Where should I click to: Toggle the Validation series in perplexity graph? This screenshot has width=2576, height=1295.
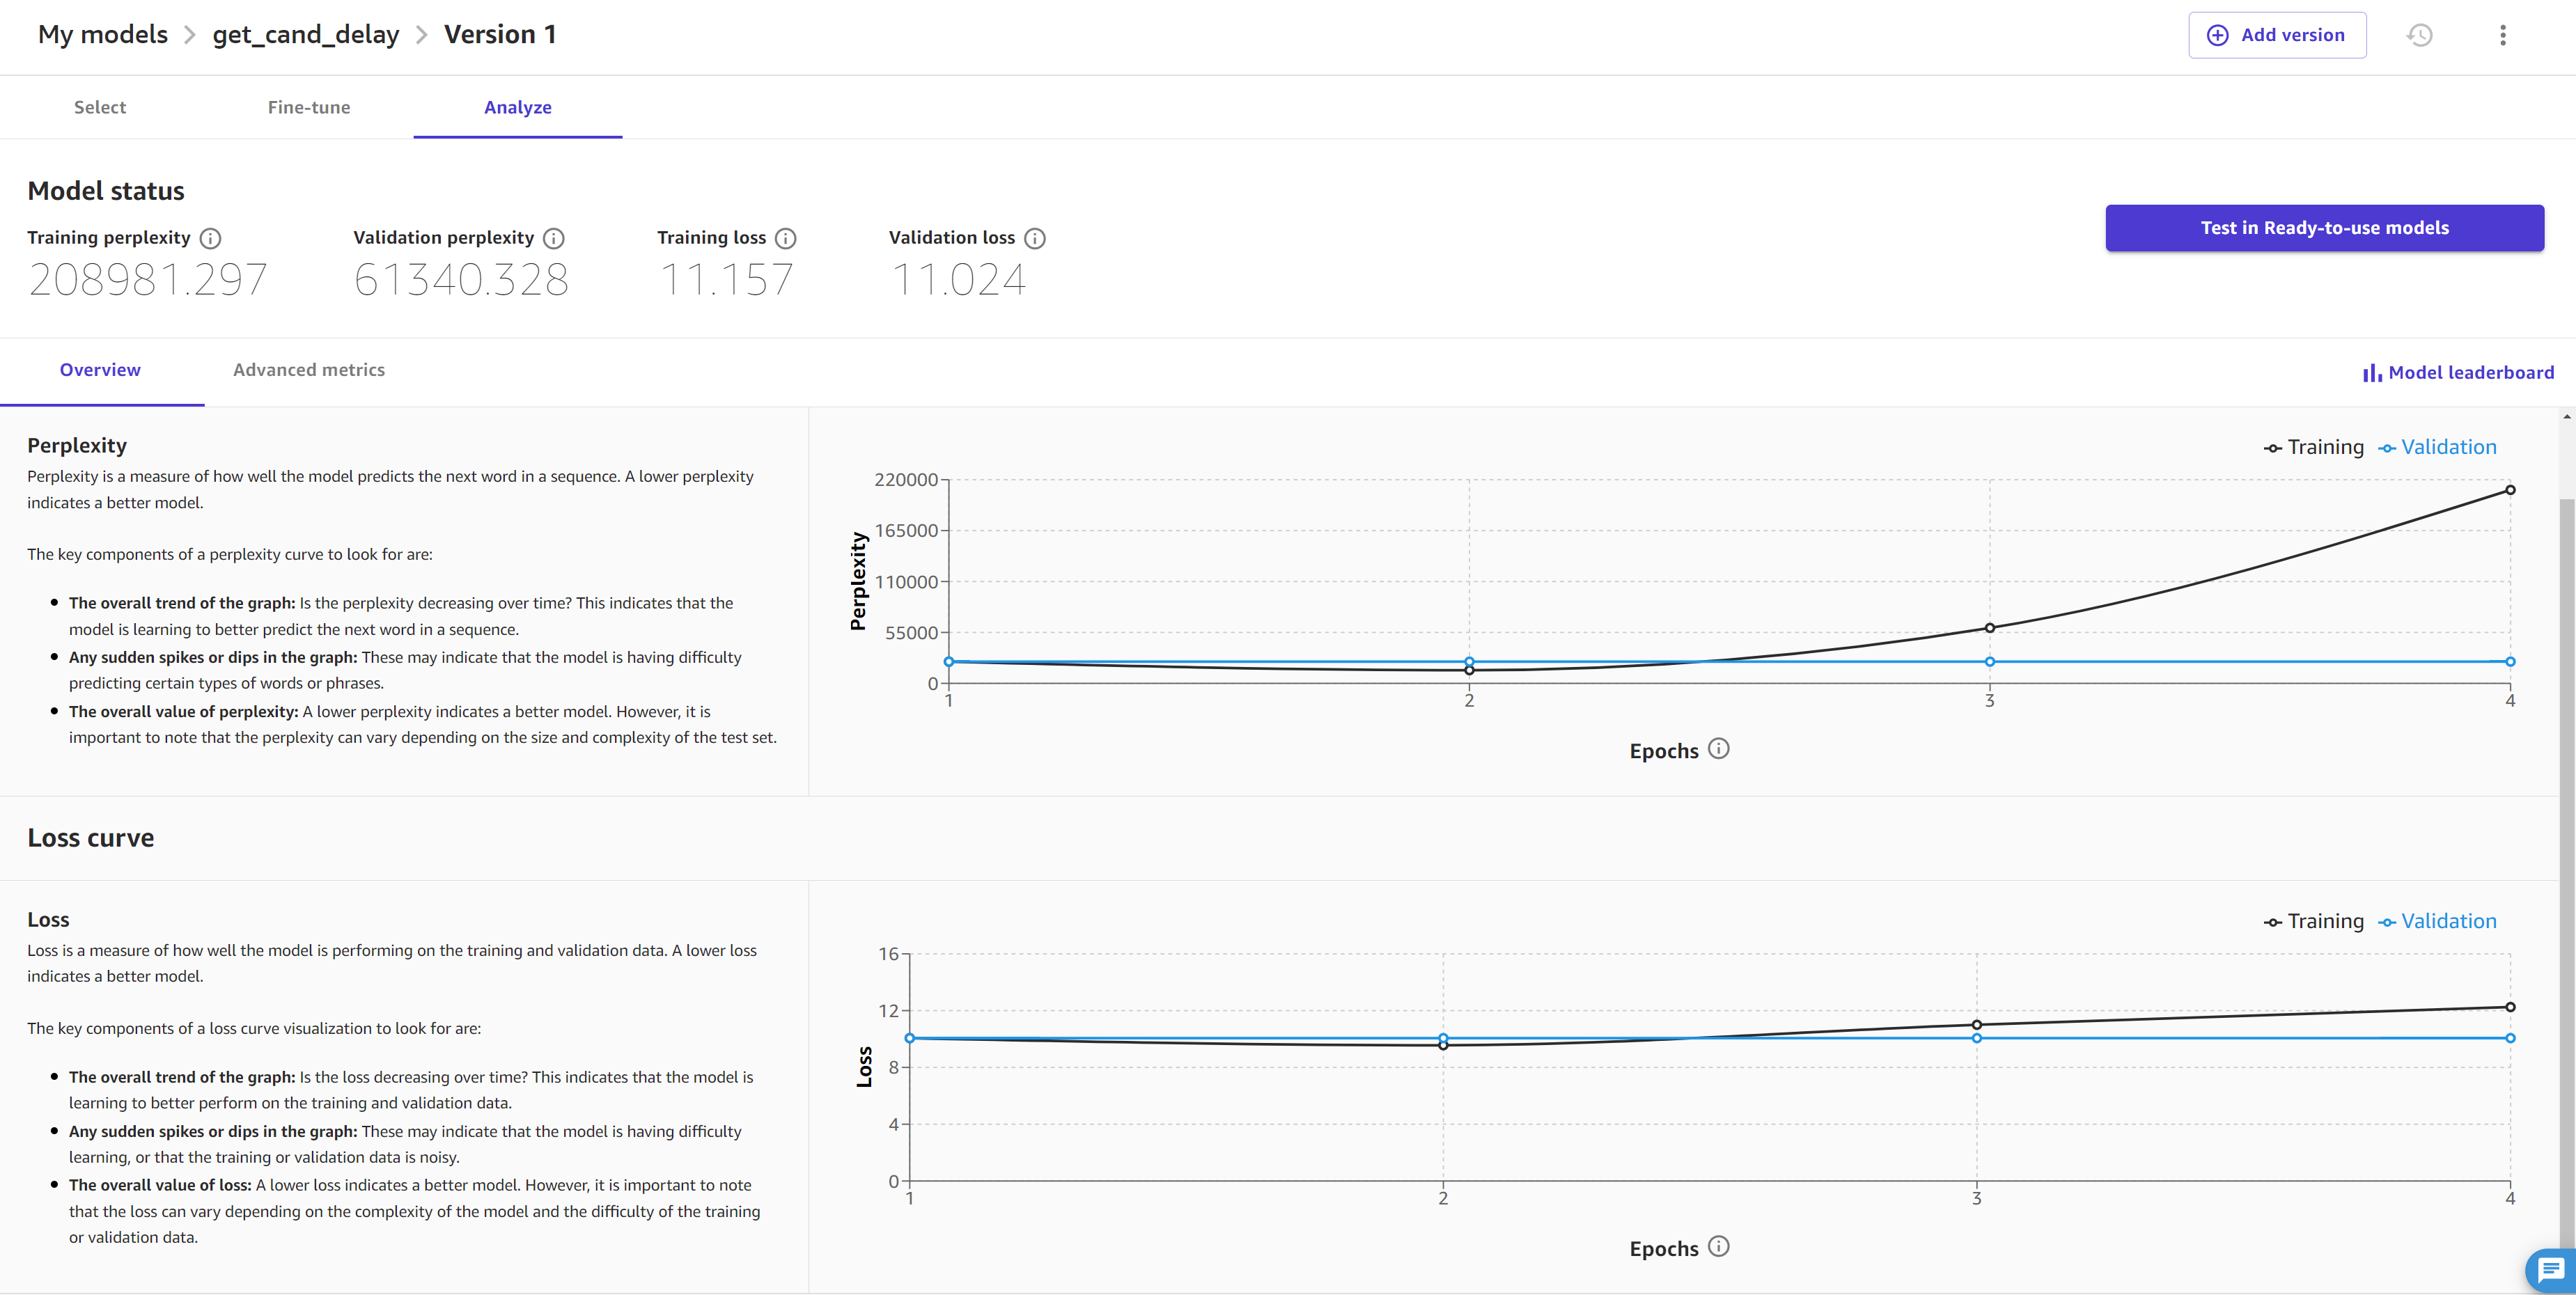(2451, 446)
